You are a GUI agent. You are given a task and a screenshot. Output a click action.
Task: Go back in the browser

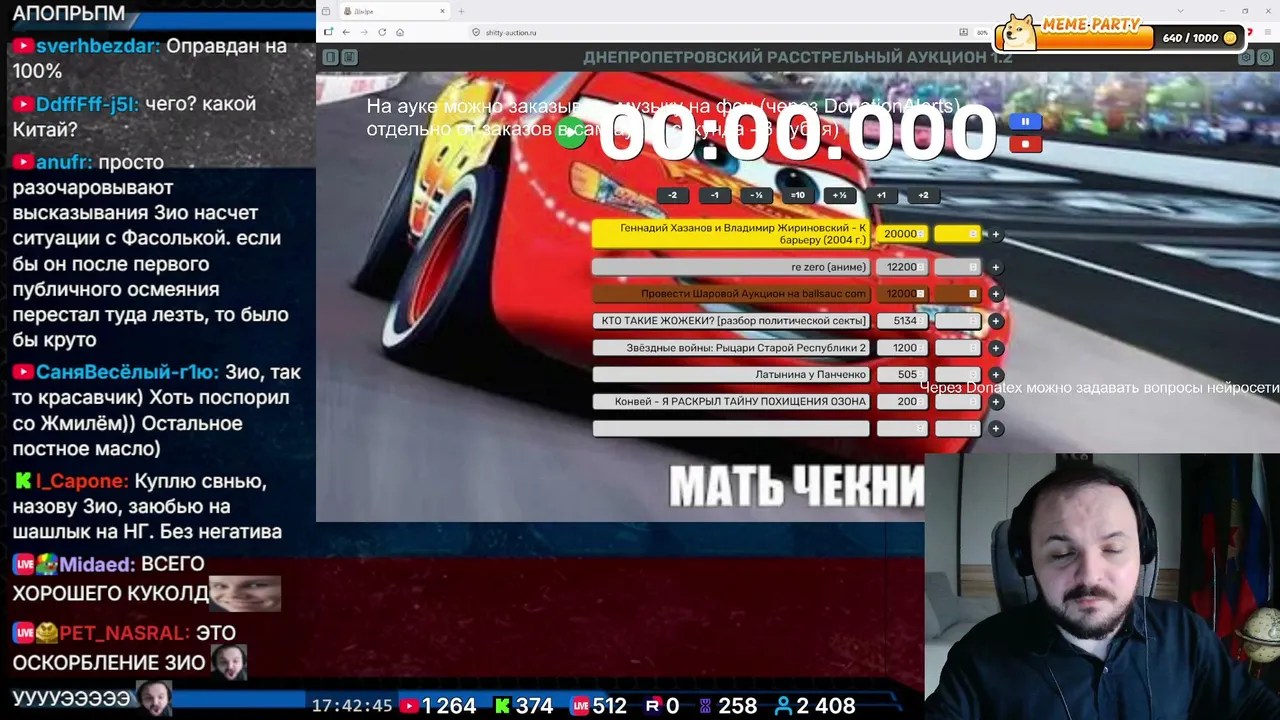tap(346, 32)
